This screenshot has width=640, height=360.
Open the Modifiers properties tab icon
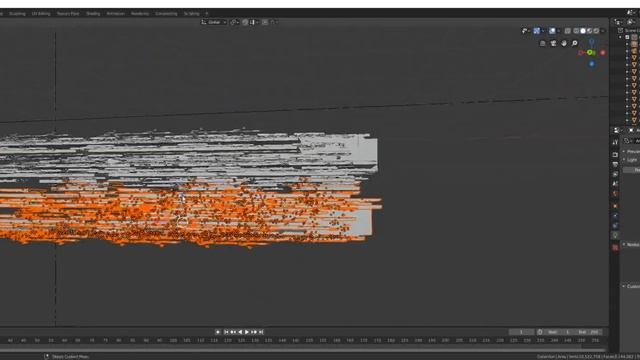coord(616,216)
